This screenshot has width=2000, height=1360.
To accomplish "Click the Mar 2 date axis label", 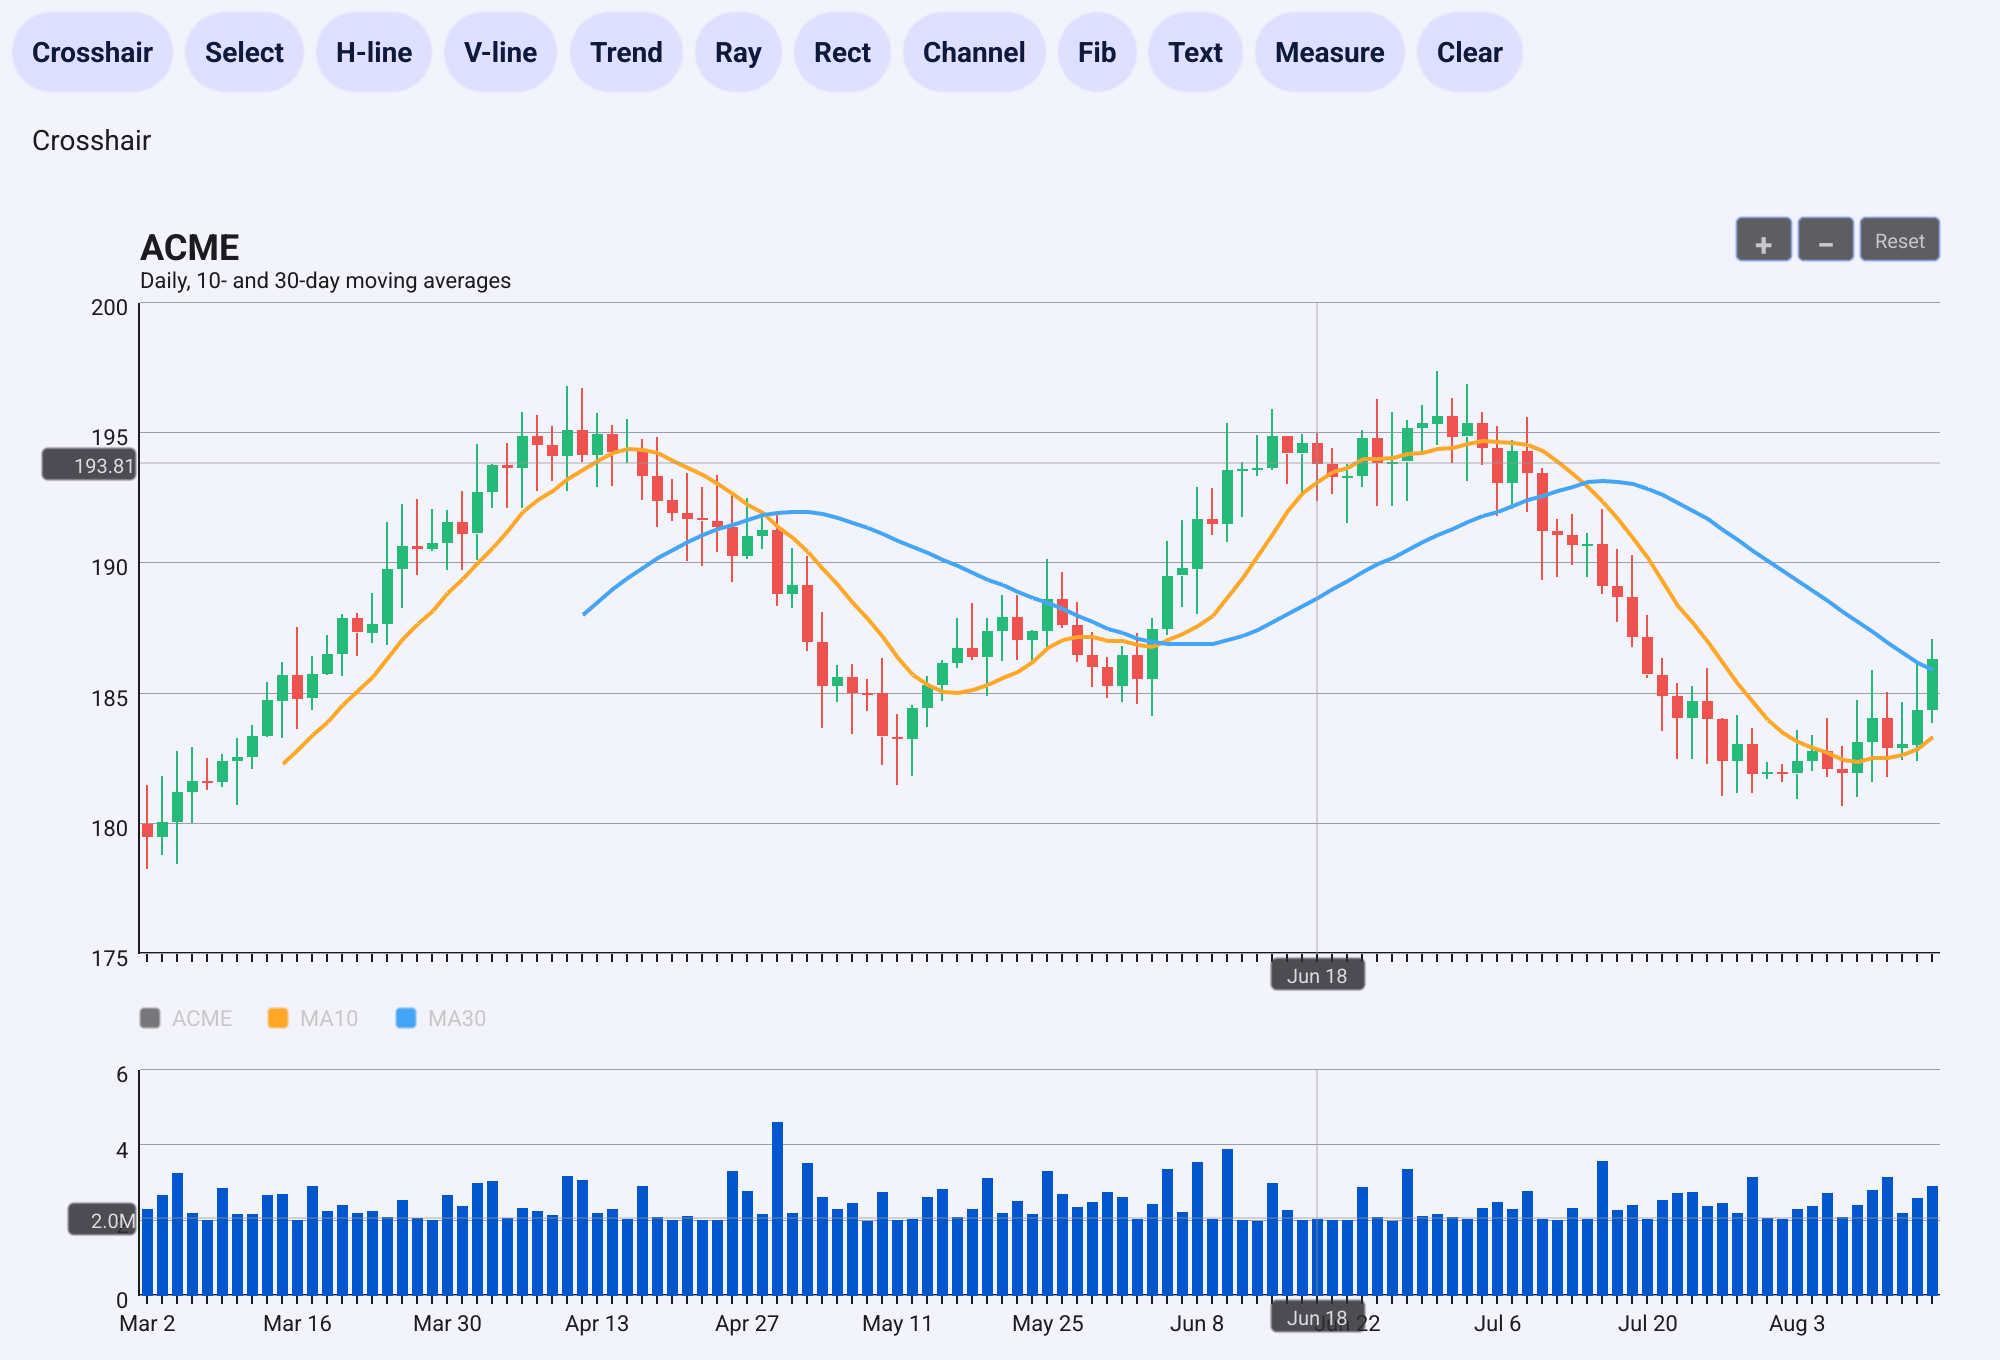I will pos(147,1324).
